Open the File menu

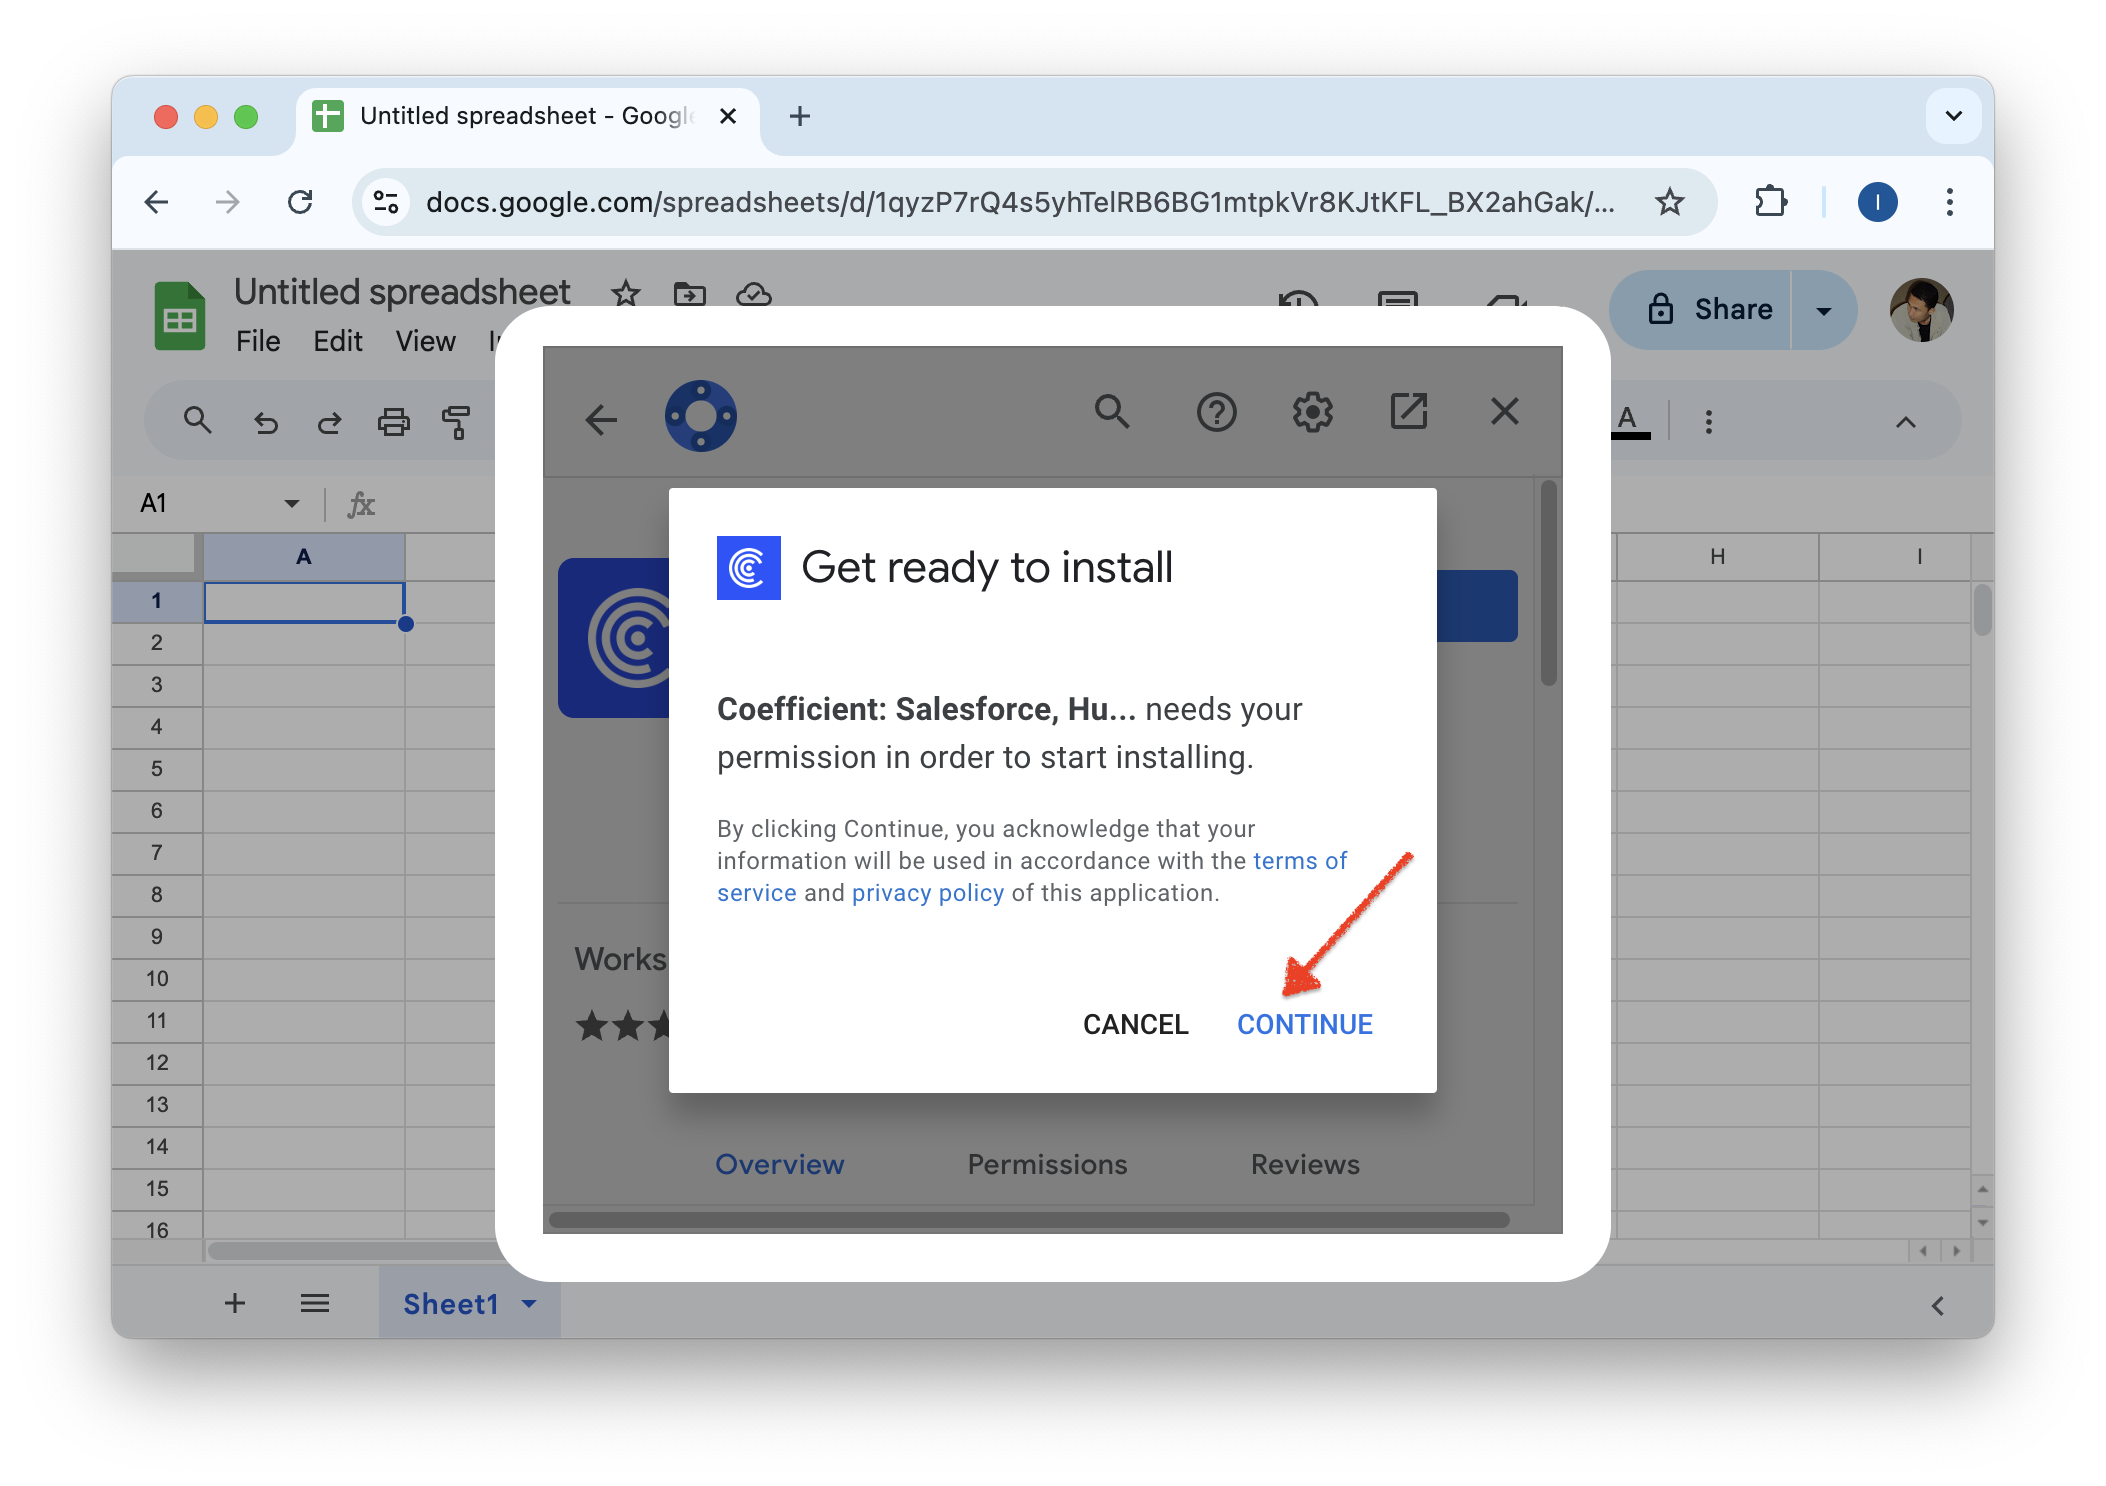(257, 341)
